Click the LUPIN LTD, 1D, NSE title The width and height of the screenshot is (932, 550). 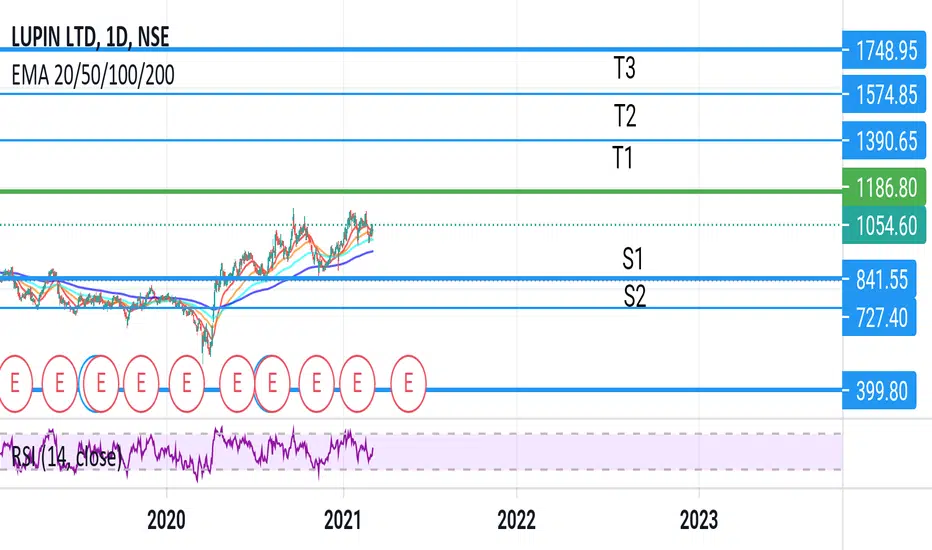click(x=90, y=37)
